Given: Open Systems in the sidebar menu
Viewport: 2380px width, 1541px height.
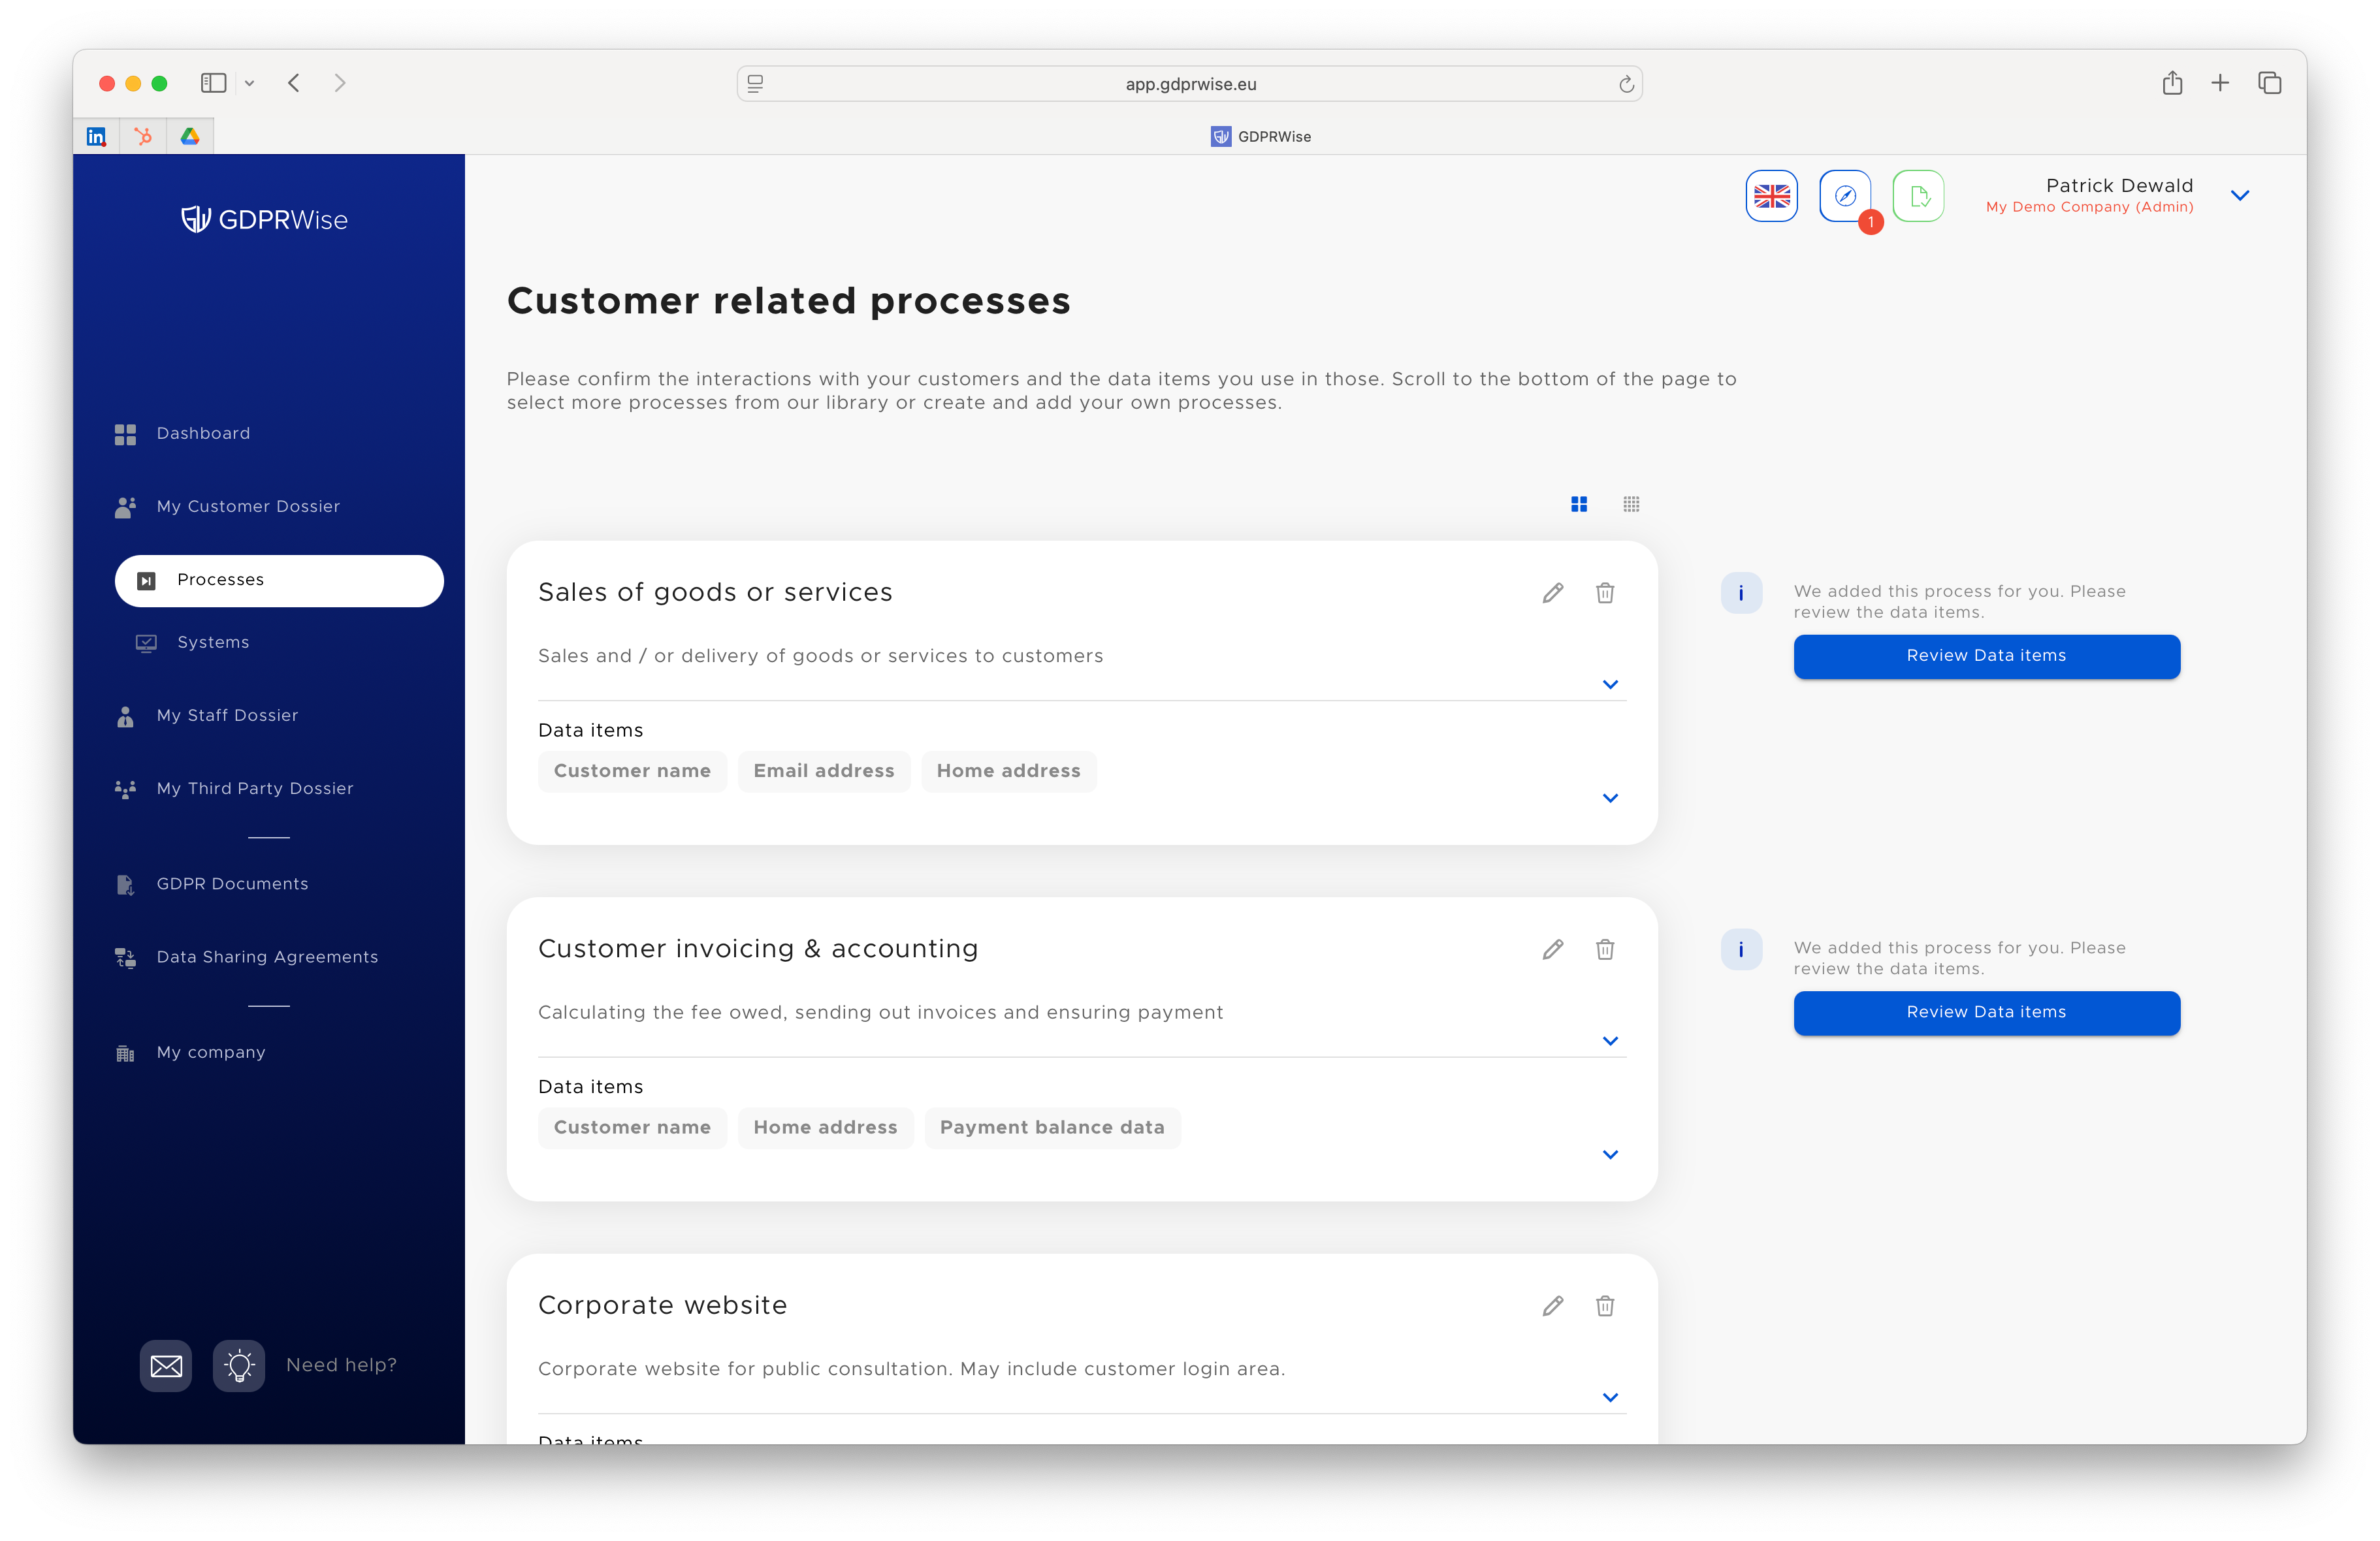Looking at the screenshot, I should click(213, 642).
